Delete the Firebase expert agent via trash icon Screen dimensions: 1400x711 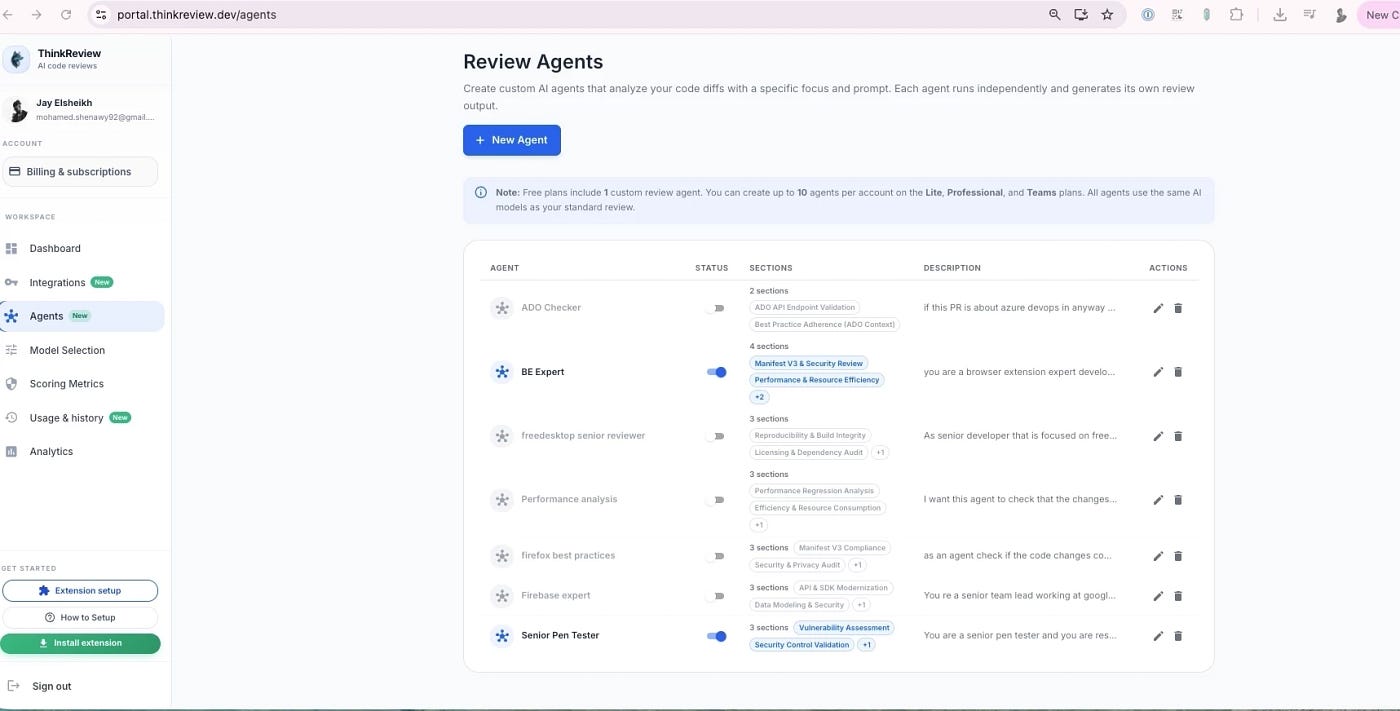[1178, 595]
